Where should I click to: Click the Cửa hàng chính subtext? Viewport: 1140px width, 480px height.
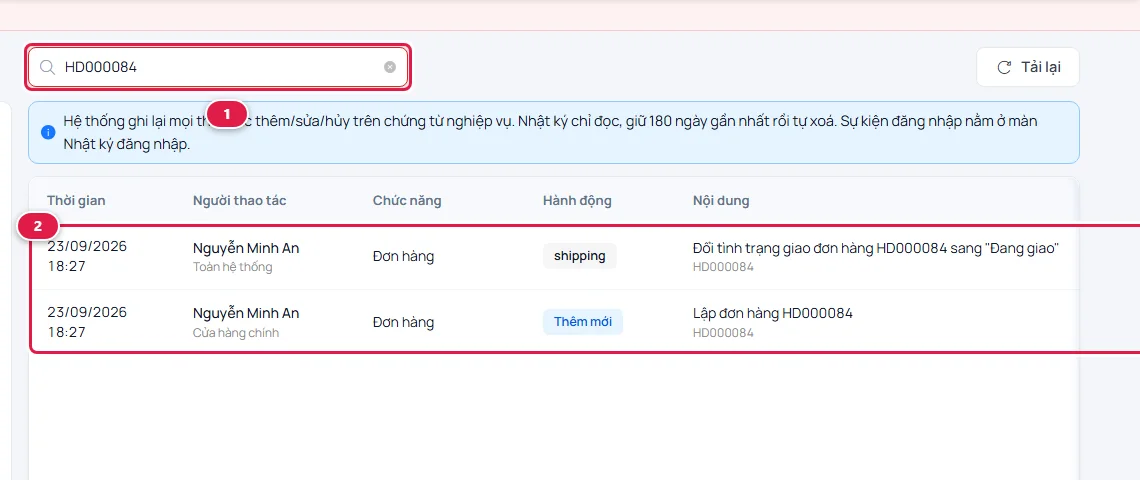(236, 333)
